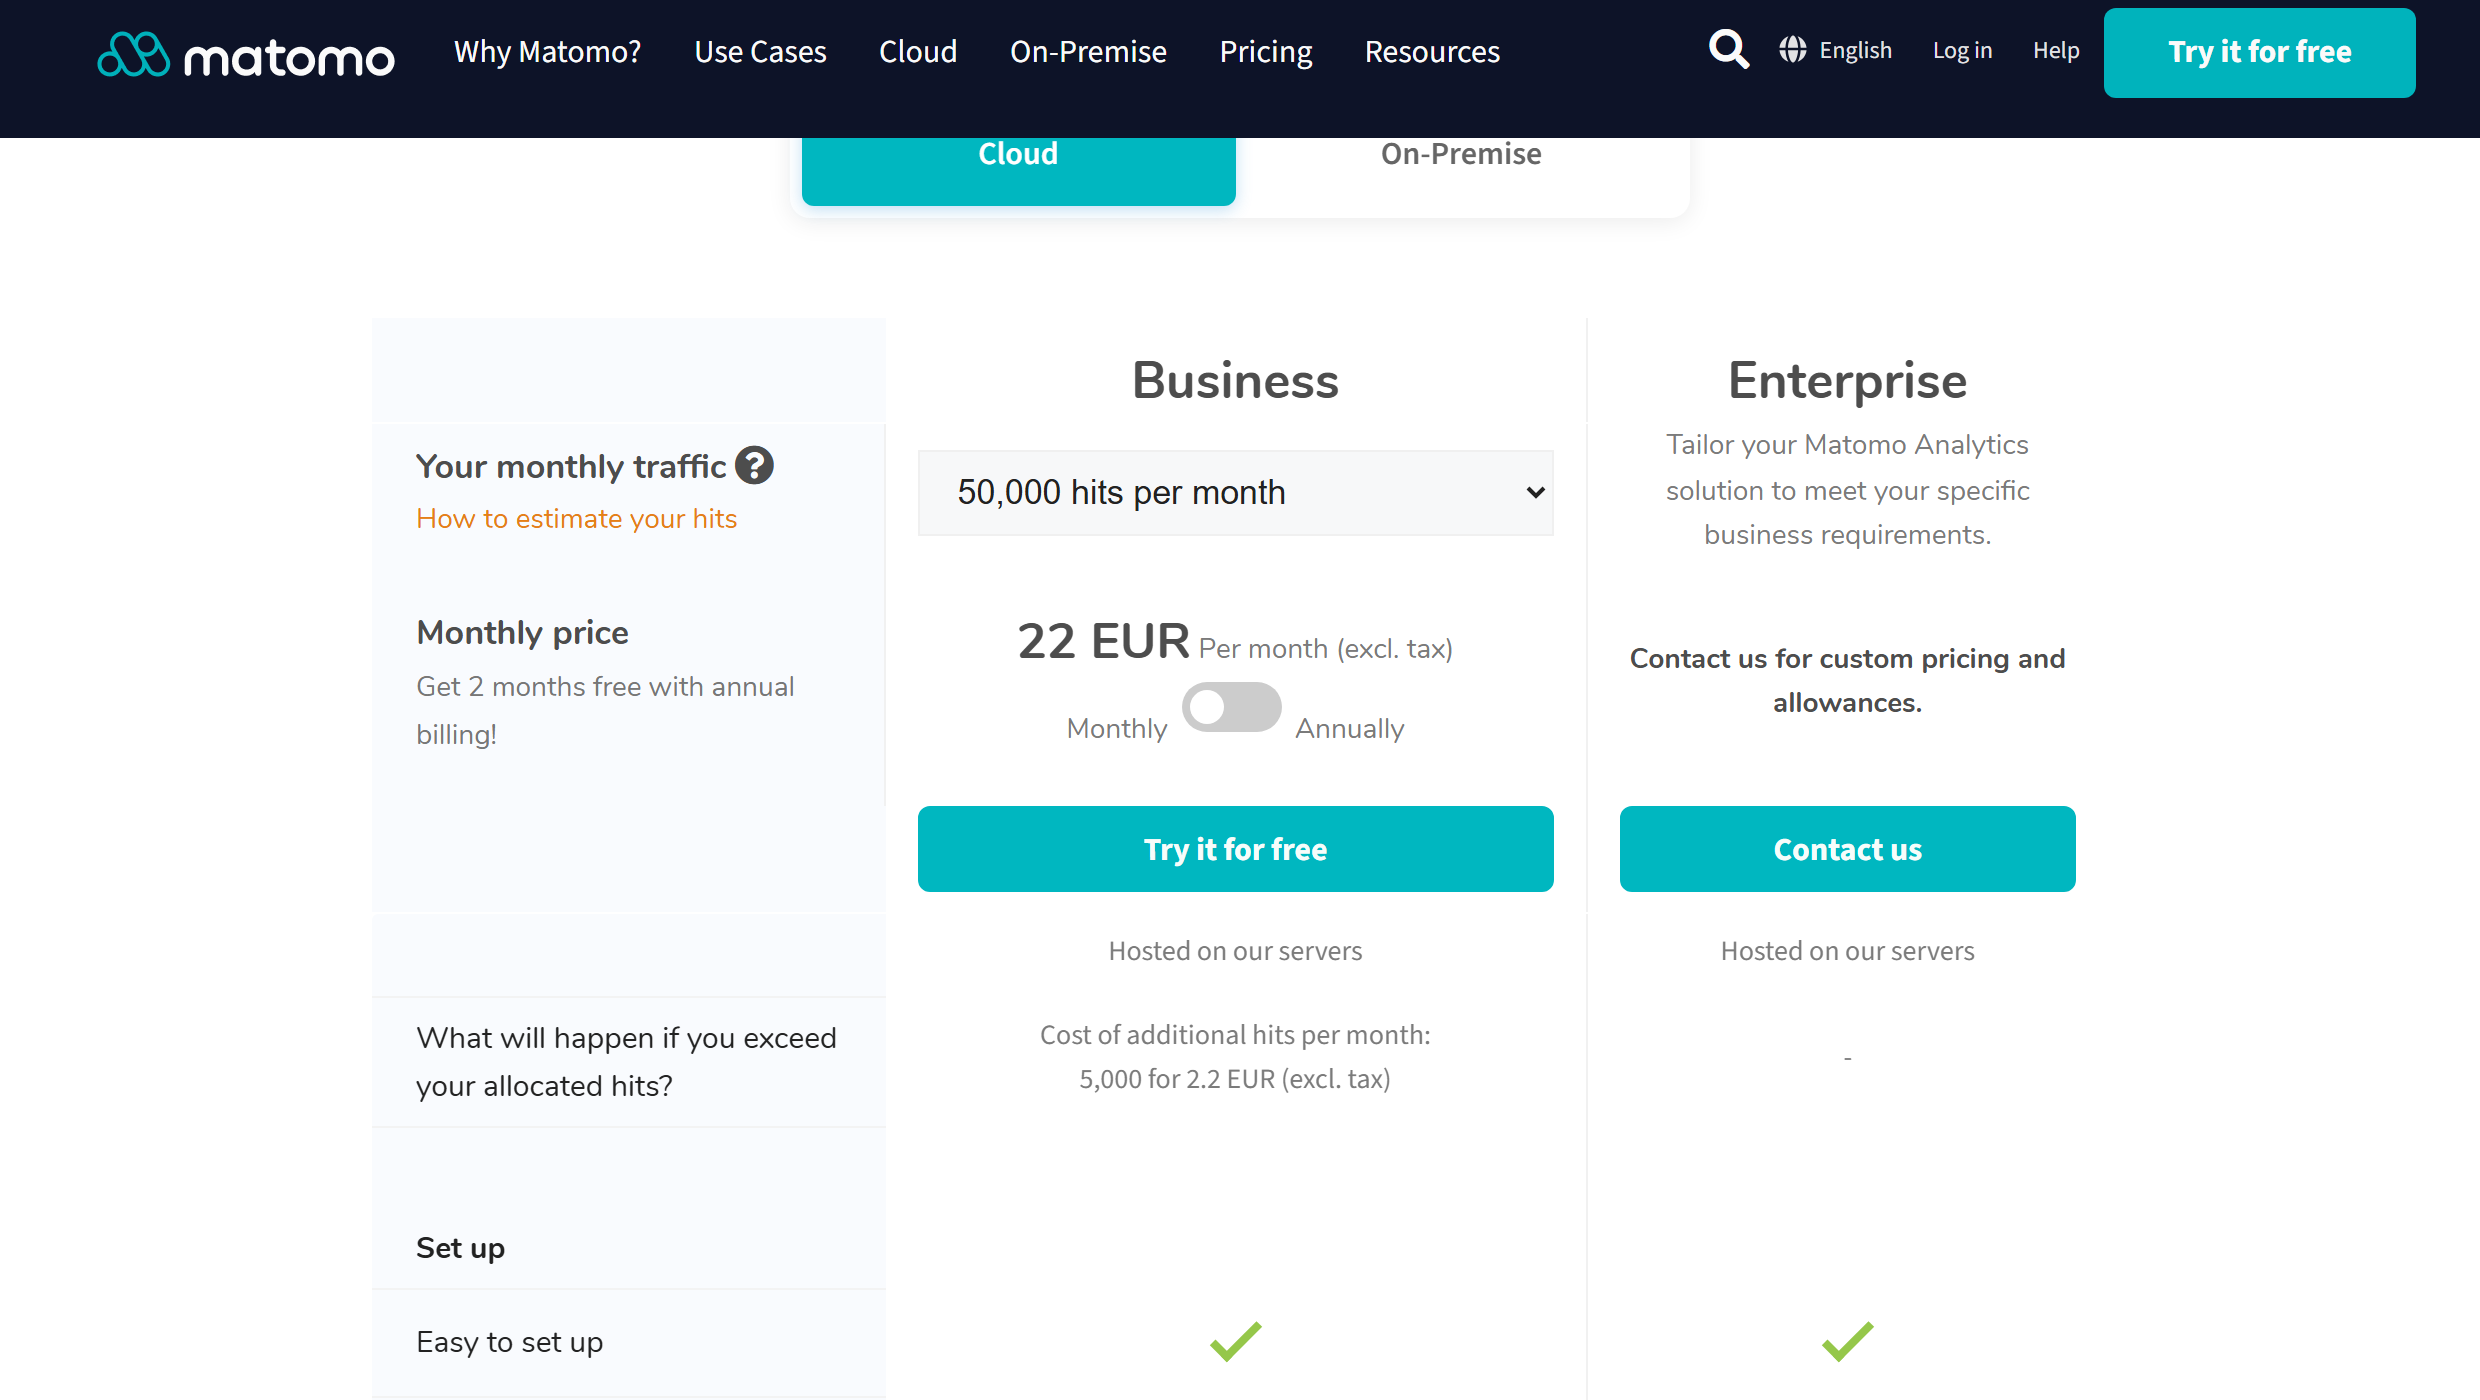Open the hits per month dropdown

[x=1235, y=492]
